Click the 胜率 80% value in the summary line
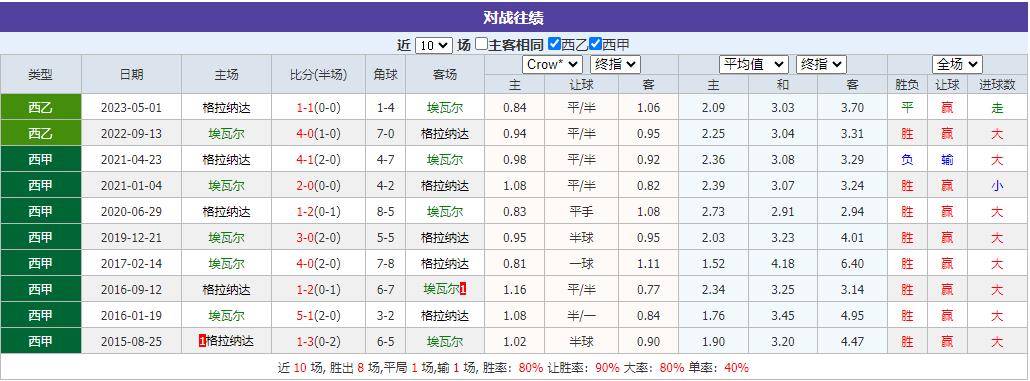Image resolution: width=1030 pixels, height=381 pixels. tap(531, 368)
